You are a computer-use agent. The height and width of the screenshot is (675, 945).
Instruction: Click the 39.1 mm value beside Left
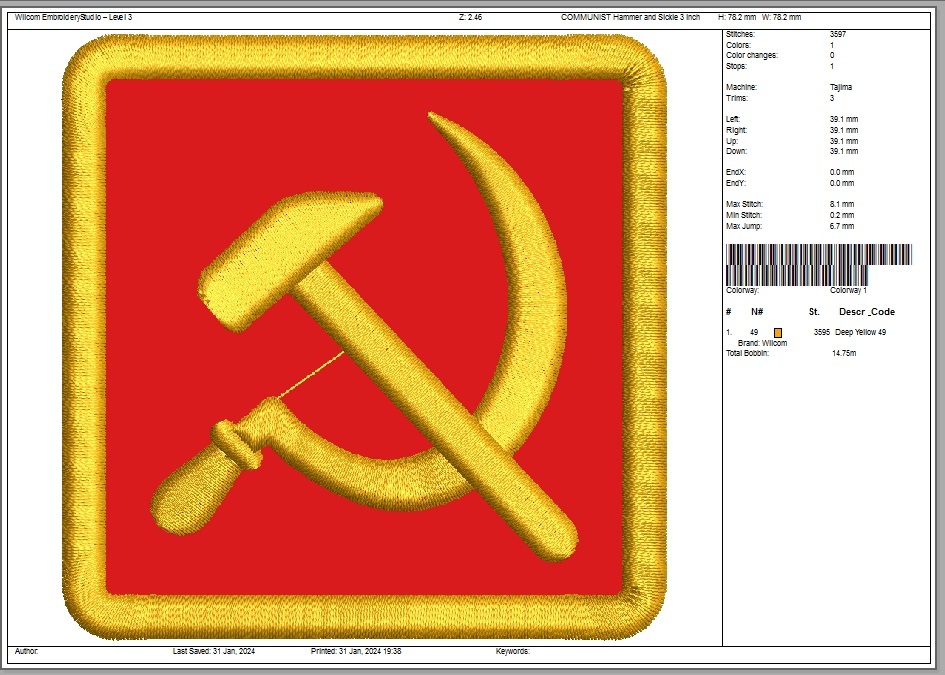point(844,119)
